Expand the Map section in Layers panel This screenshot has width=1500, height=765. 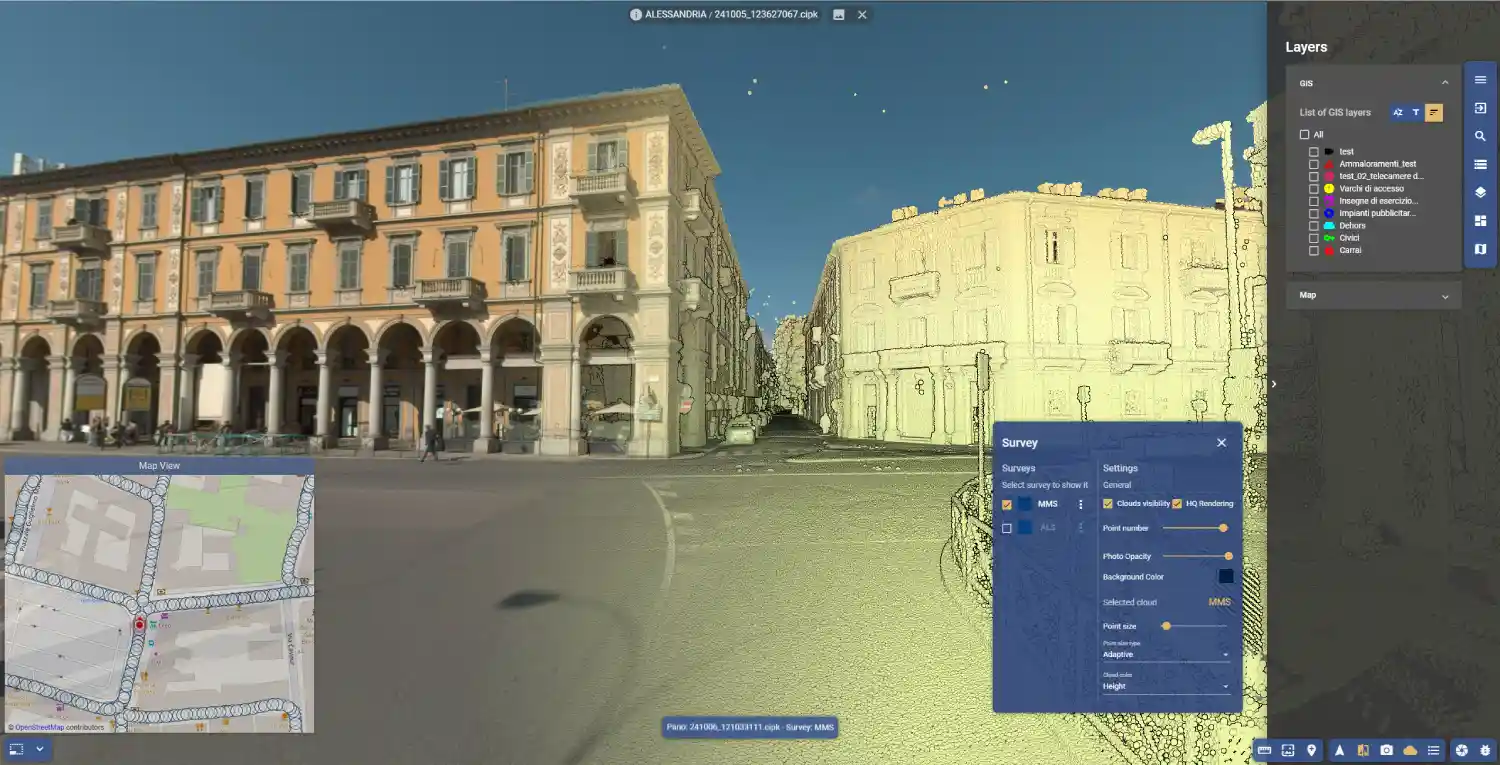pos(1445,296)
